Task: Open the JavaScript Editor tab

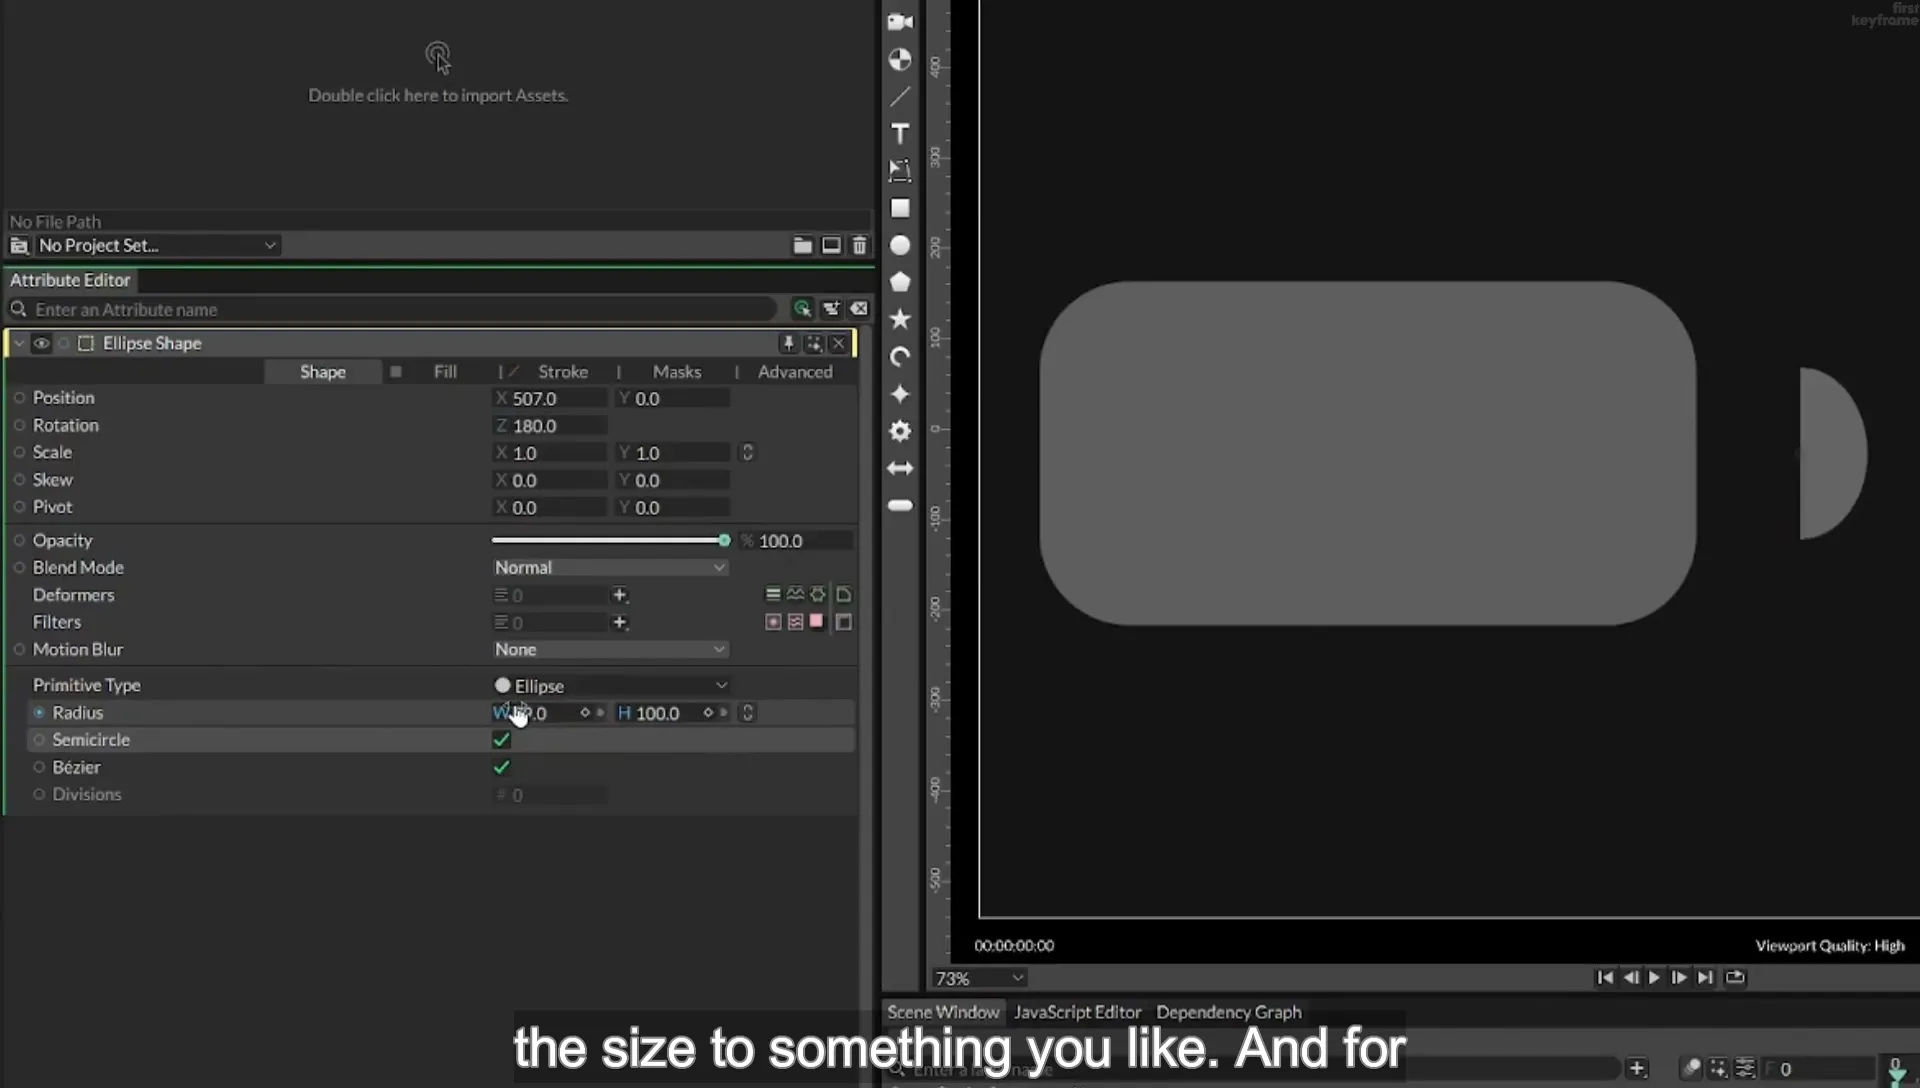Action: click(1077, 1012)
